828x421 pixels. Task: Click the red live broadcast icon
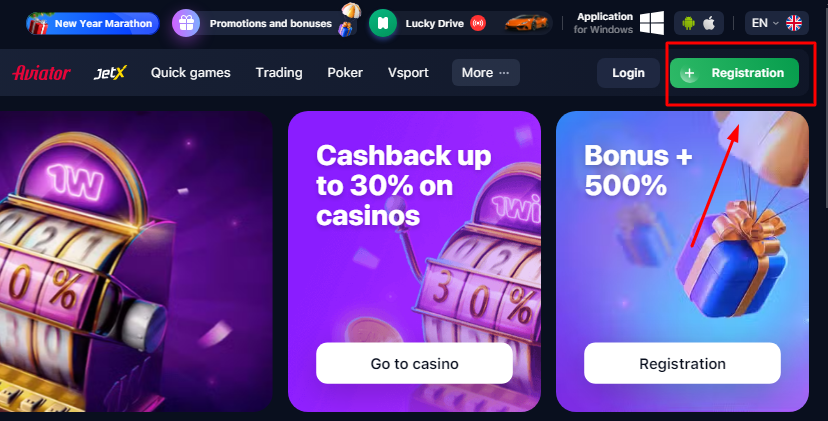(x=478, y=23)
